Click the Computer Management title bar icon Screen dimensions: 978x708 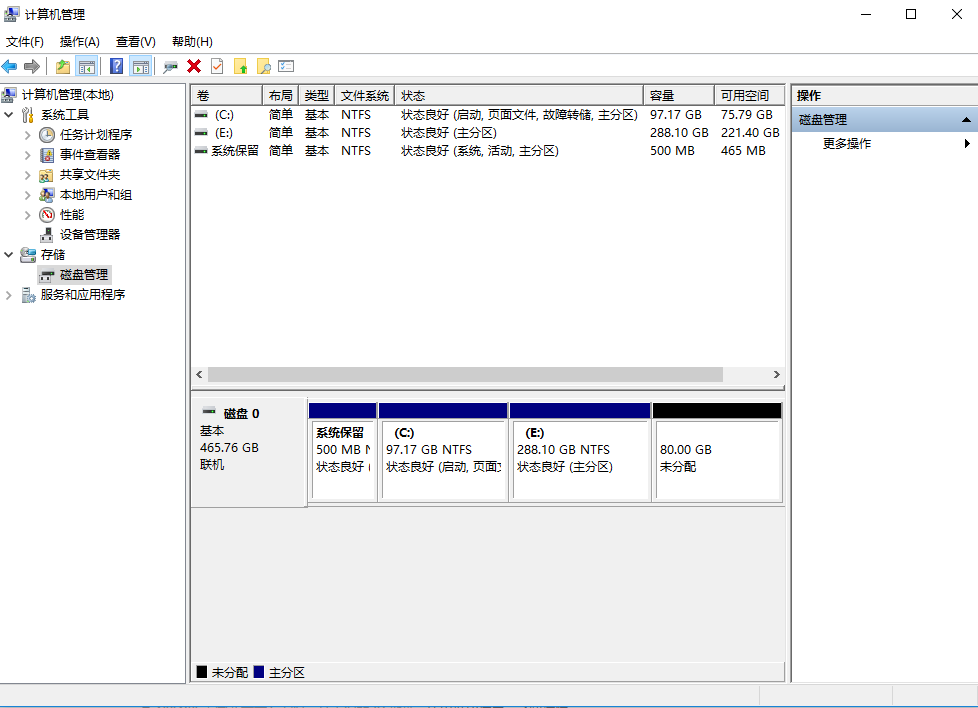click(11, 14)
